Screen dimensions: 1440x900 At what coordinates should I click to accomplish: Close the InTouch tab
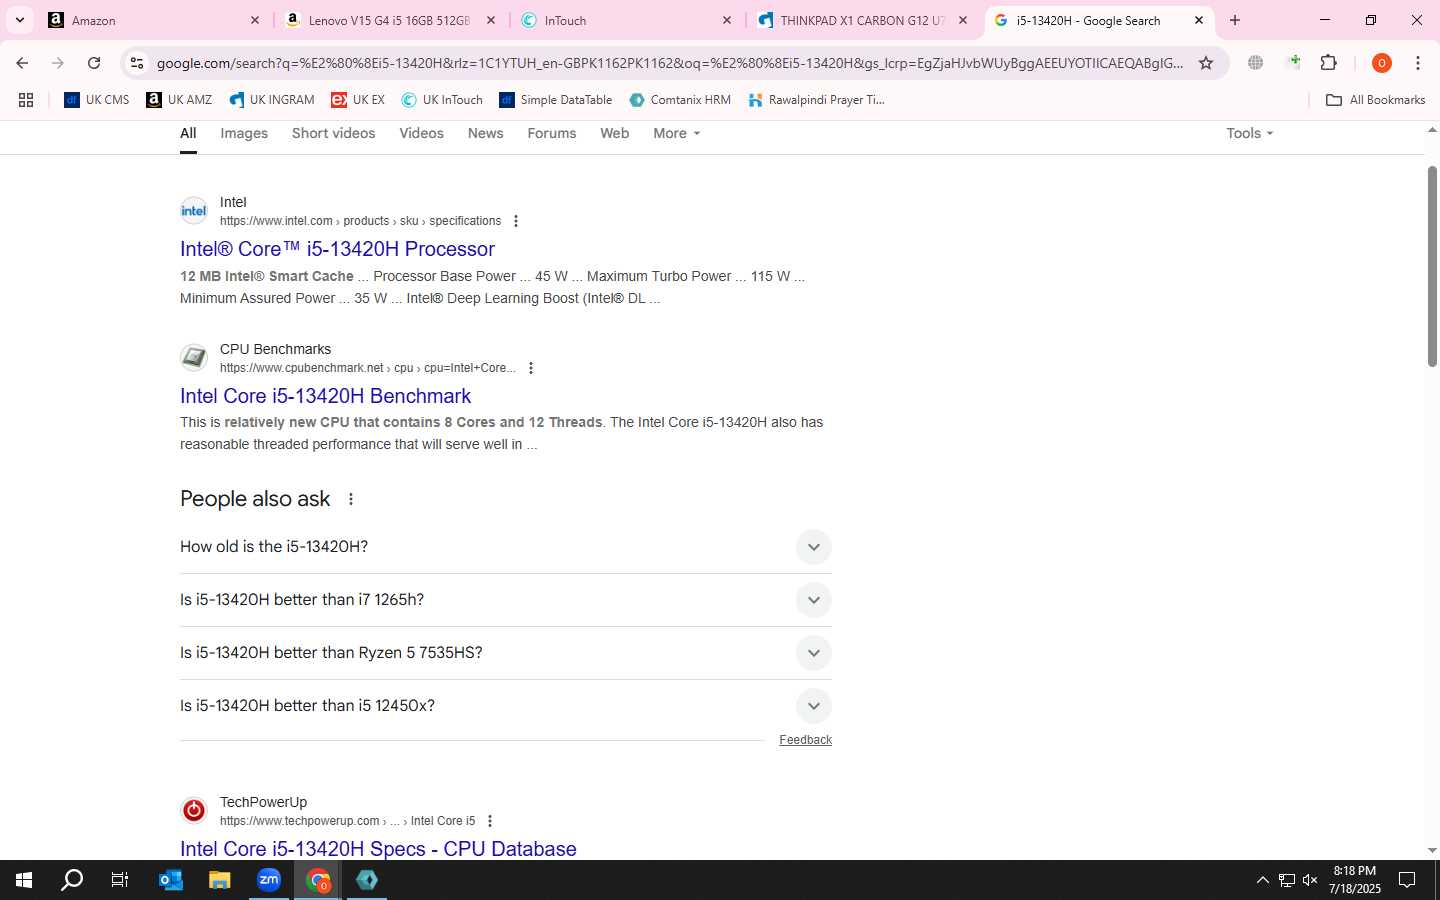(727, 20)
